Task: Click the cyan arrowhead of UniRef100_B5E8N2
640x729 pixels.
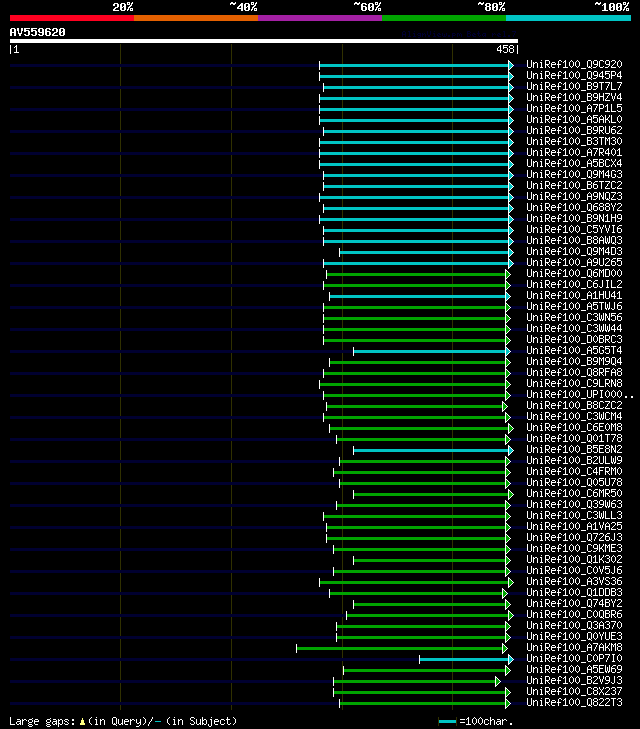Action: click(511, 451)
